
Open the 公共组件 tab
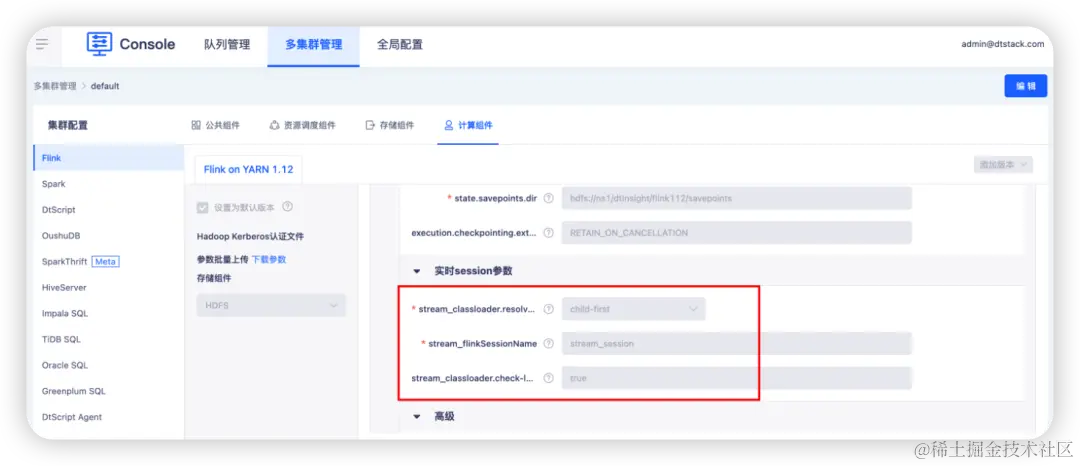(x=216, y=125)
